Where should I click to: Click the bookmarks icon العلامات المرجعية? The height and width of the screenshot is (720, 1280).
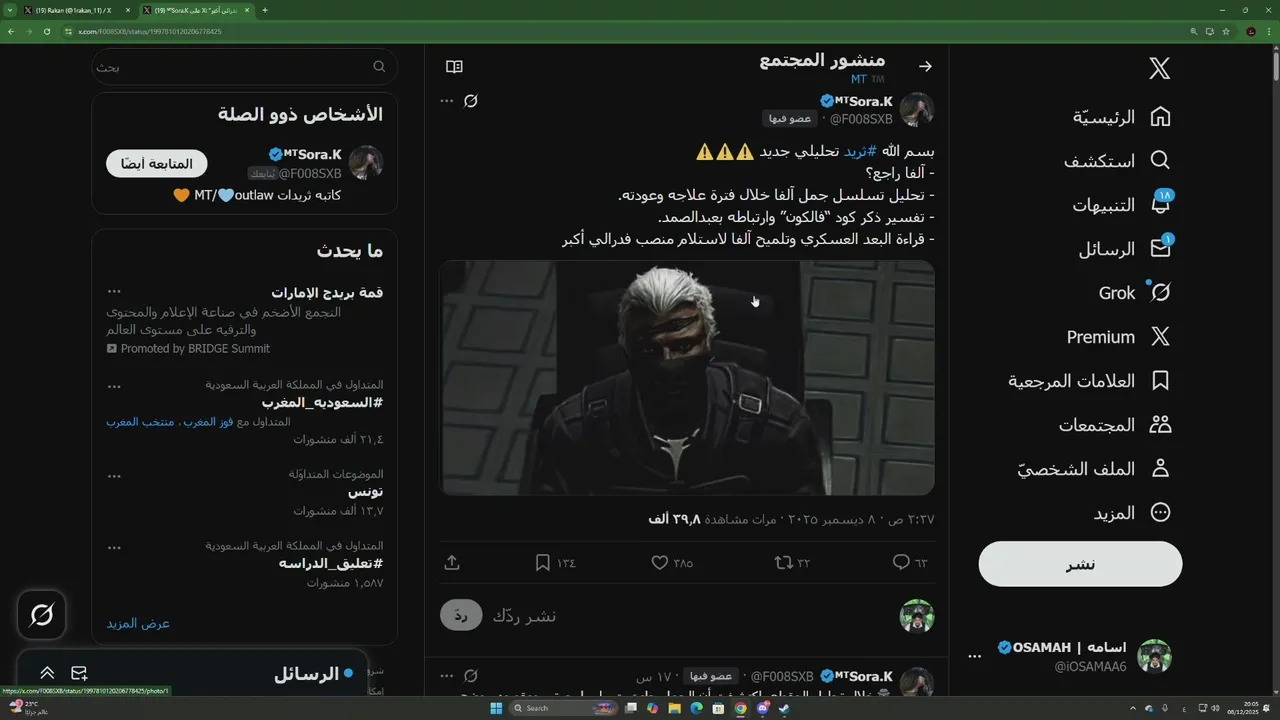(1160, 381)
